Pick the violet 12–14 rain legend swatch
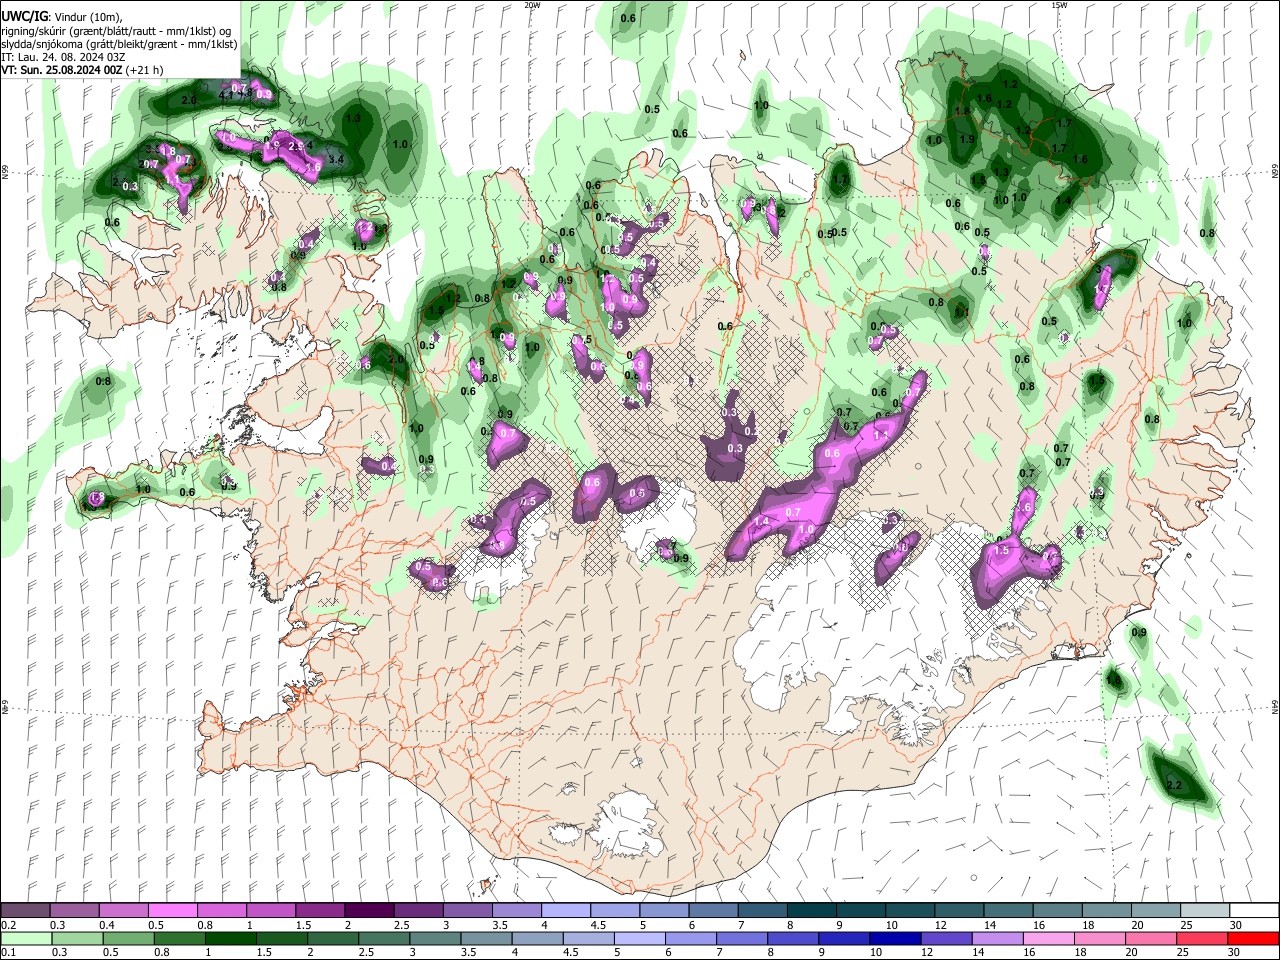Viewport: 1280px width, 960px height. [x=945, y=938]
